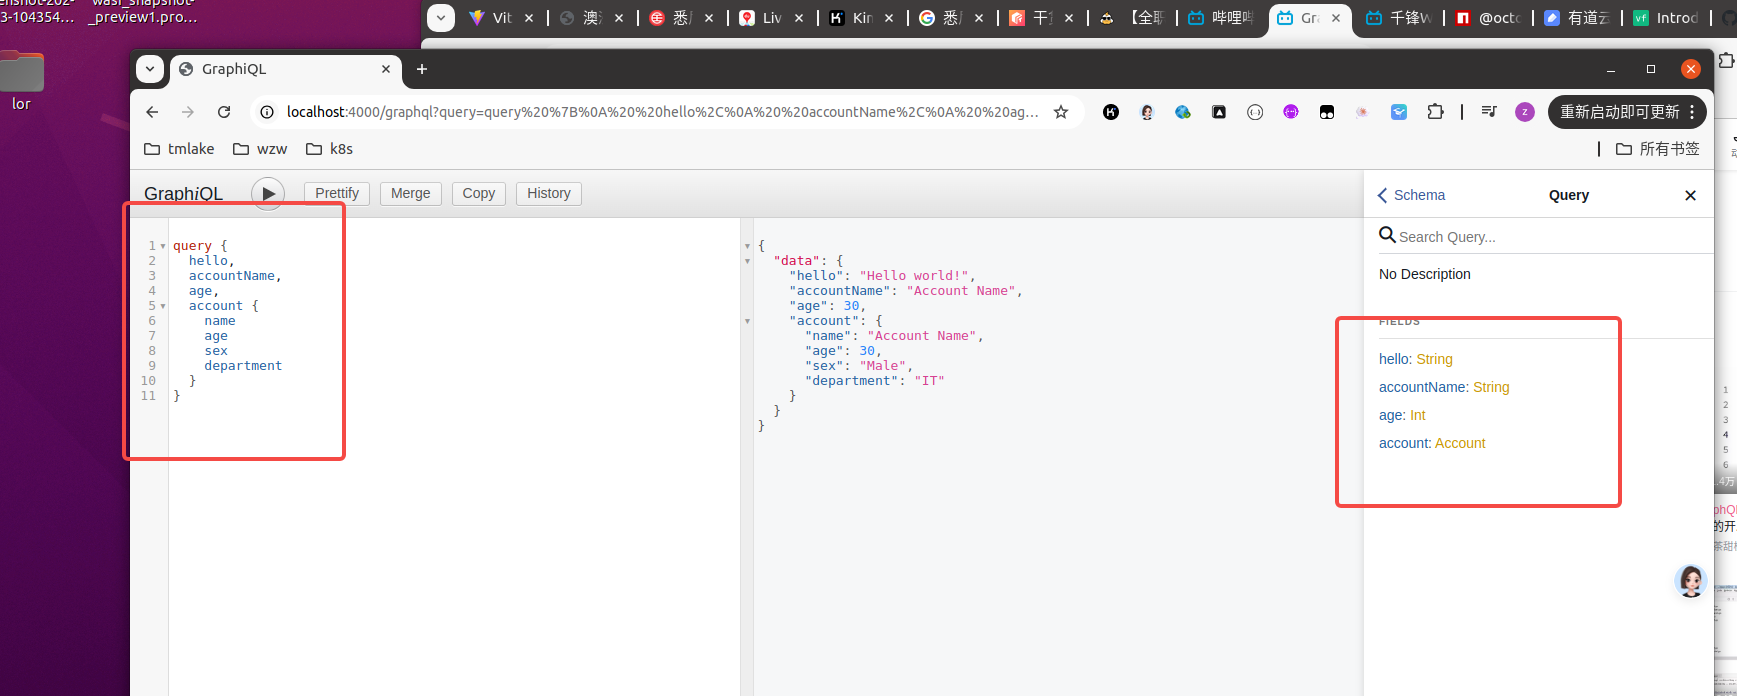The height and width of the screenshot is (696, 1737).
Task: Run the query with the play button
Action: (268, 194)
